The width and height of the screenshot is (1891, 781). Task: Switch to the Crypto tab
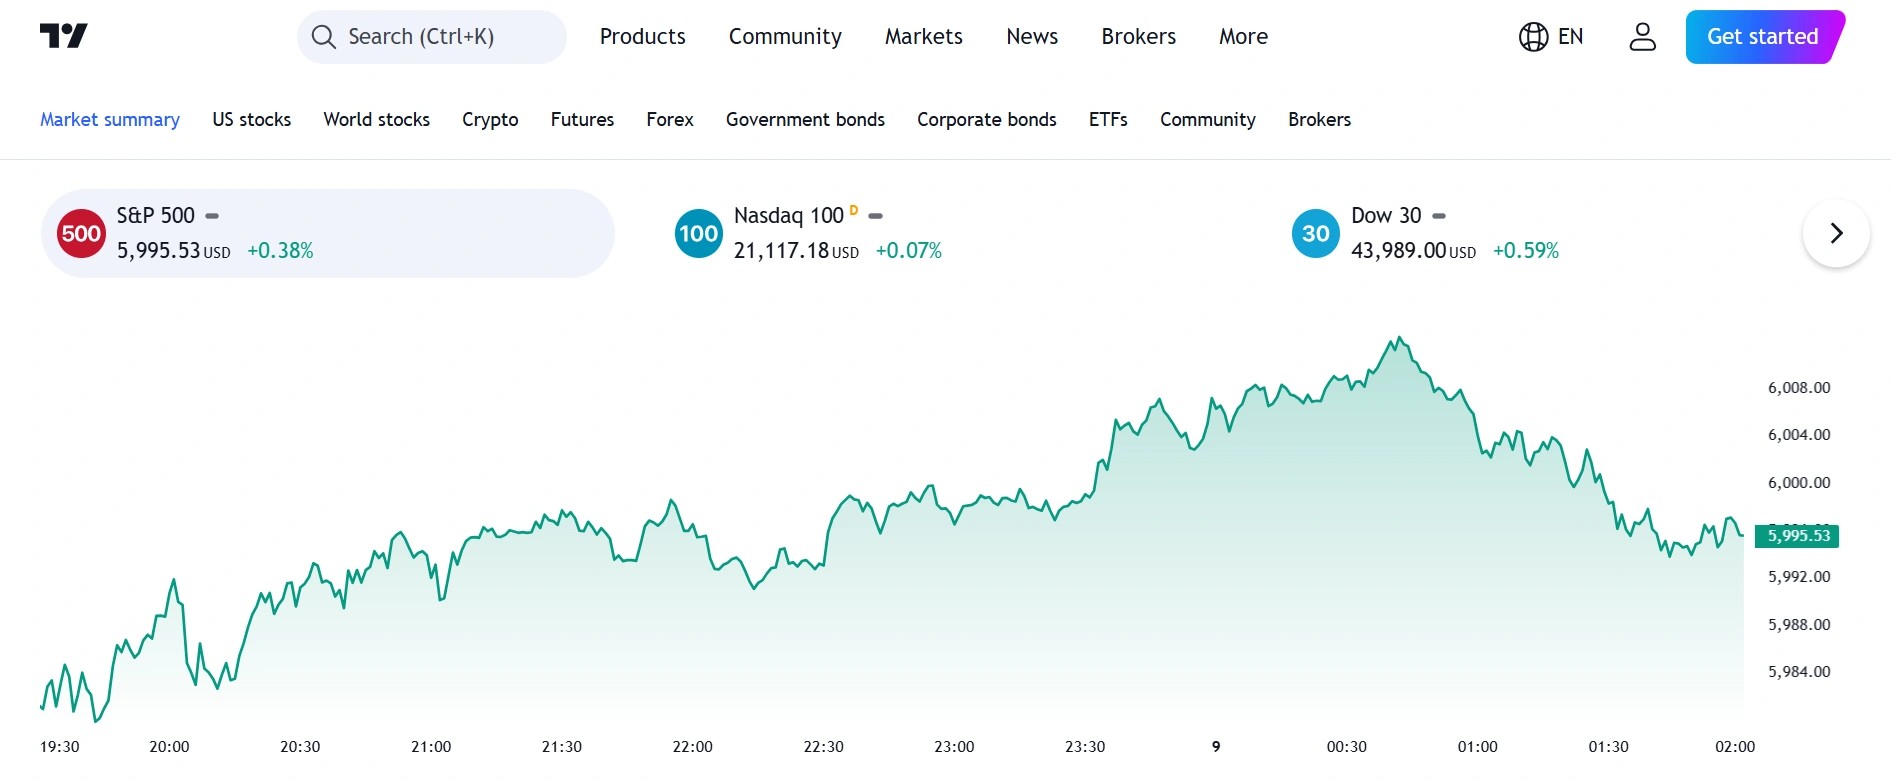coord(490,119)
